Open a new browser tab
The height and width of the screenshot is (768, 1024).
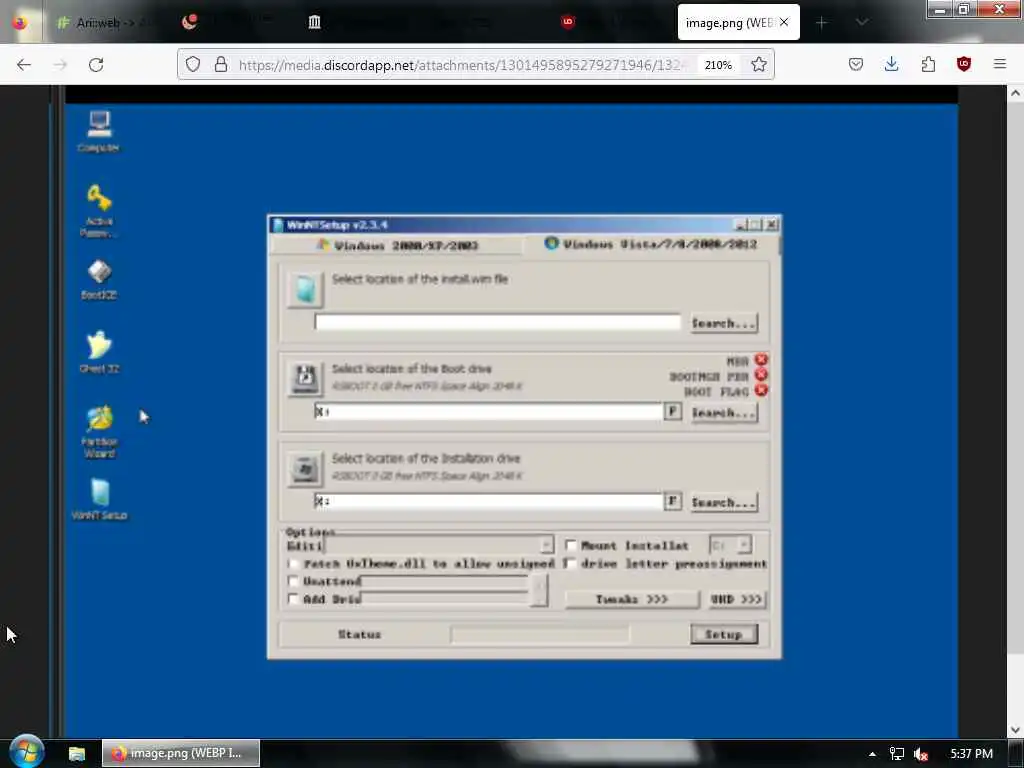[822, 23]
